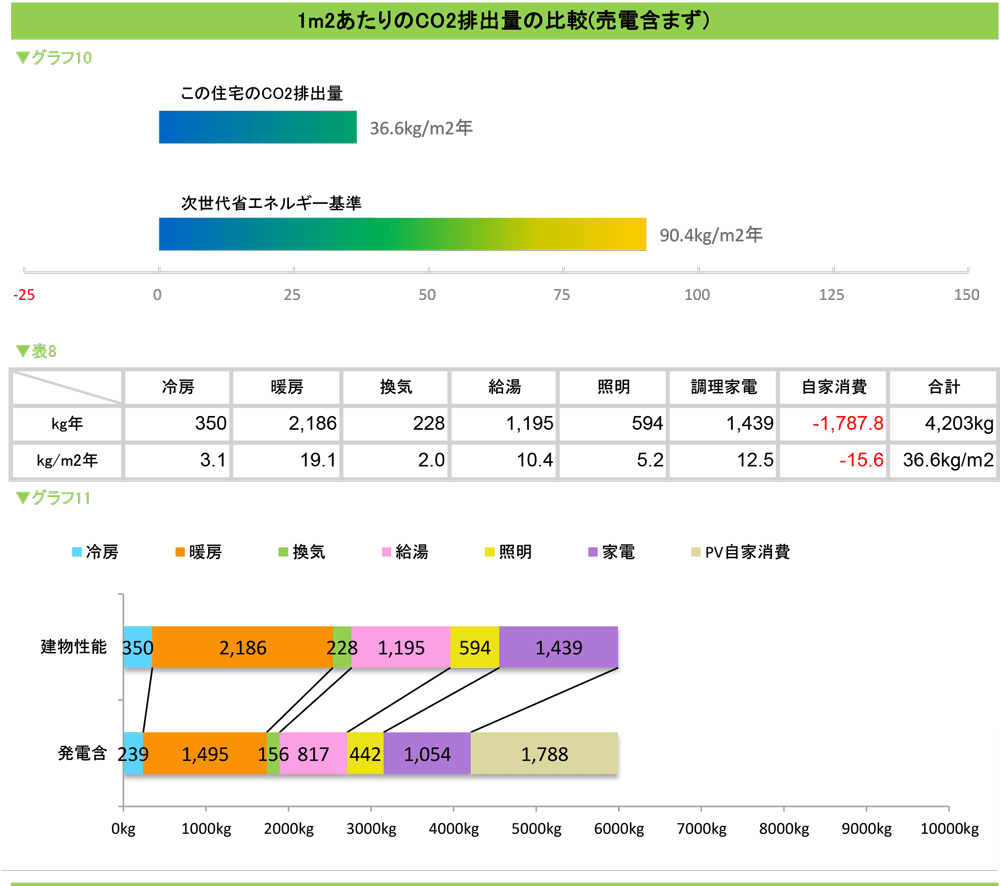1000x886 pixels.
Task: Click the 150 tick label on graph 10 axis
Action: pyautogui.click(x=967, y=295)
